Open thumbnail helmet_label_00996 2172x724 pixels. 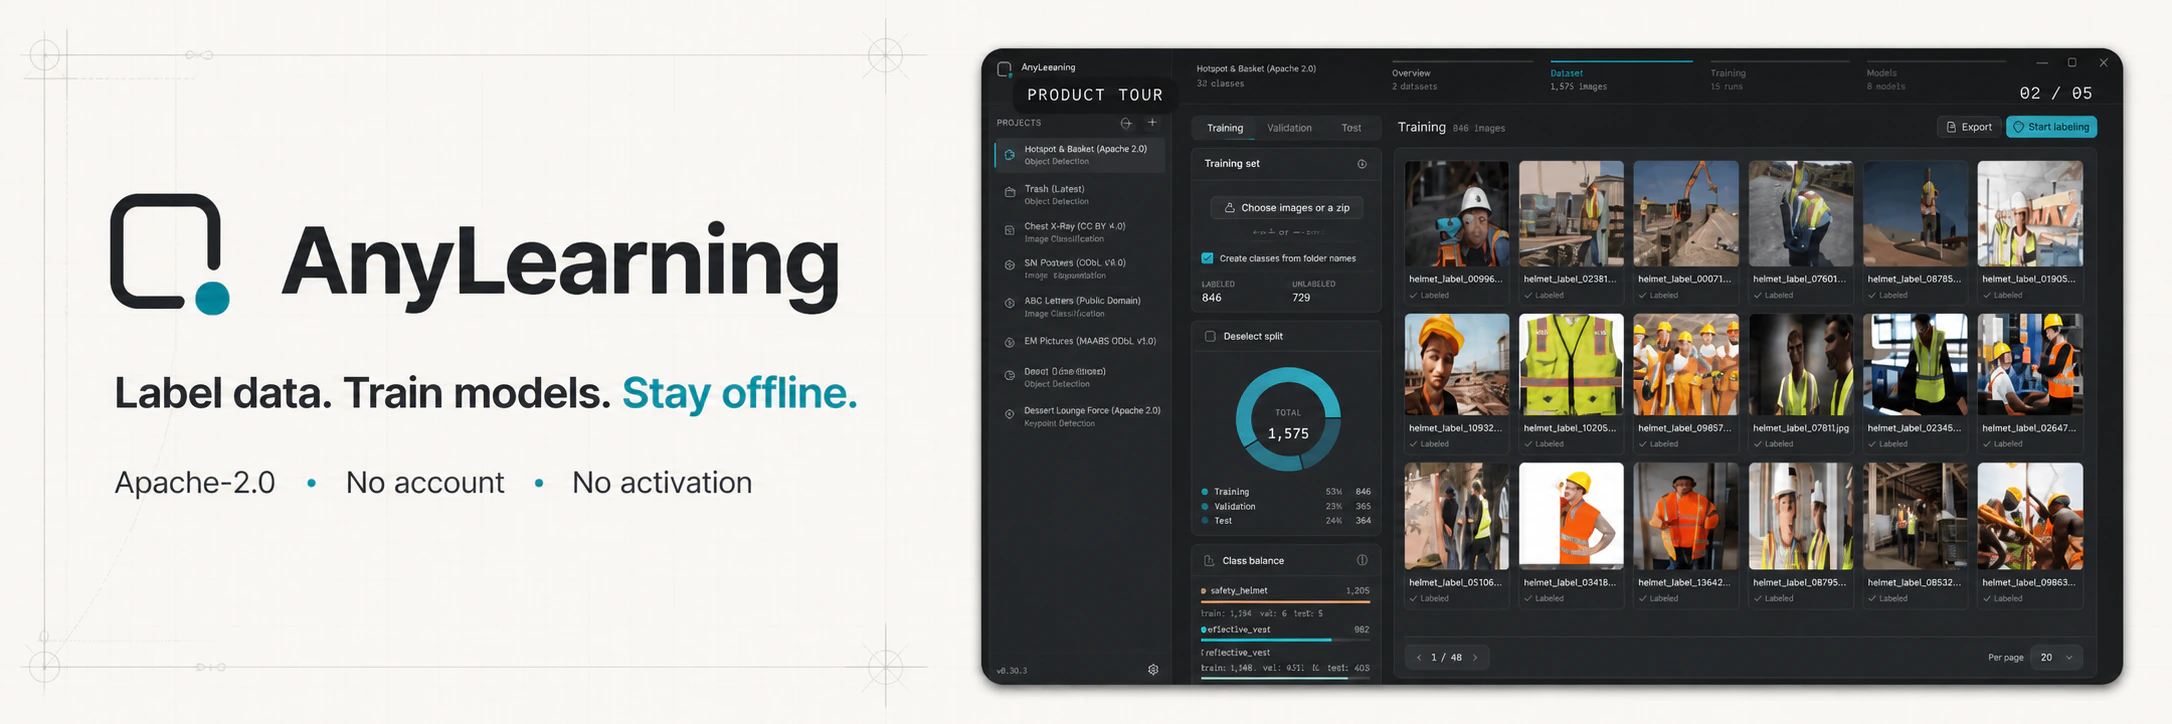tap(1456, 213)
